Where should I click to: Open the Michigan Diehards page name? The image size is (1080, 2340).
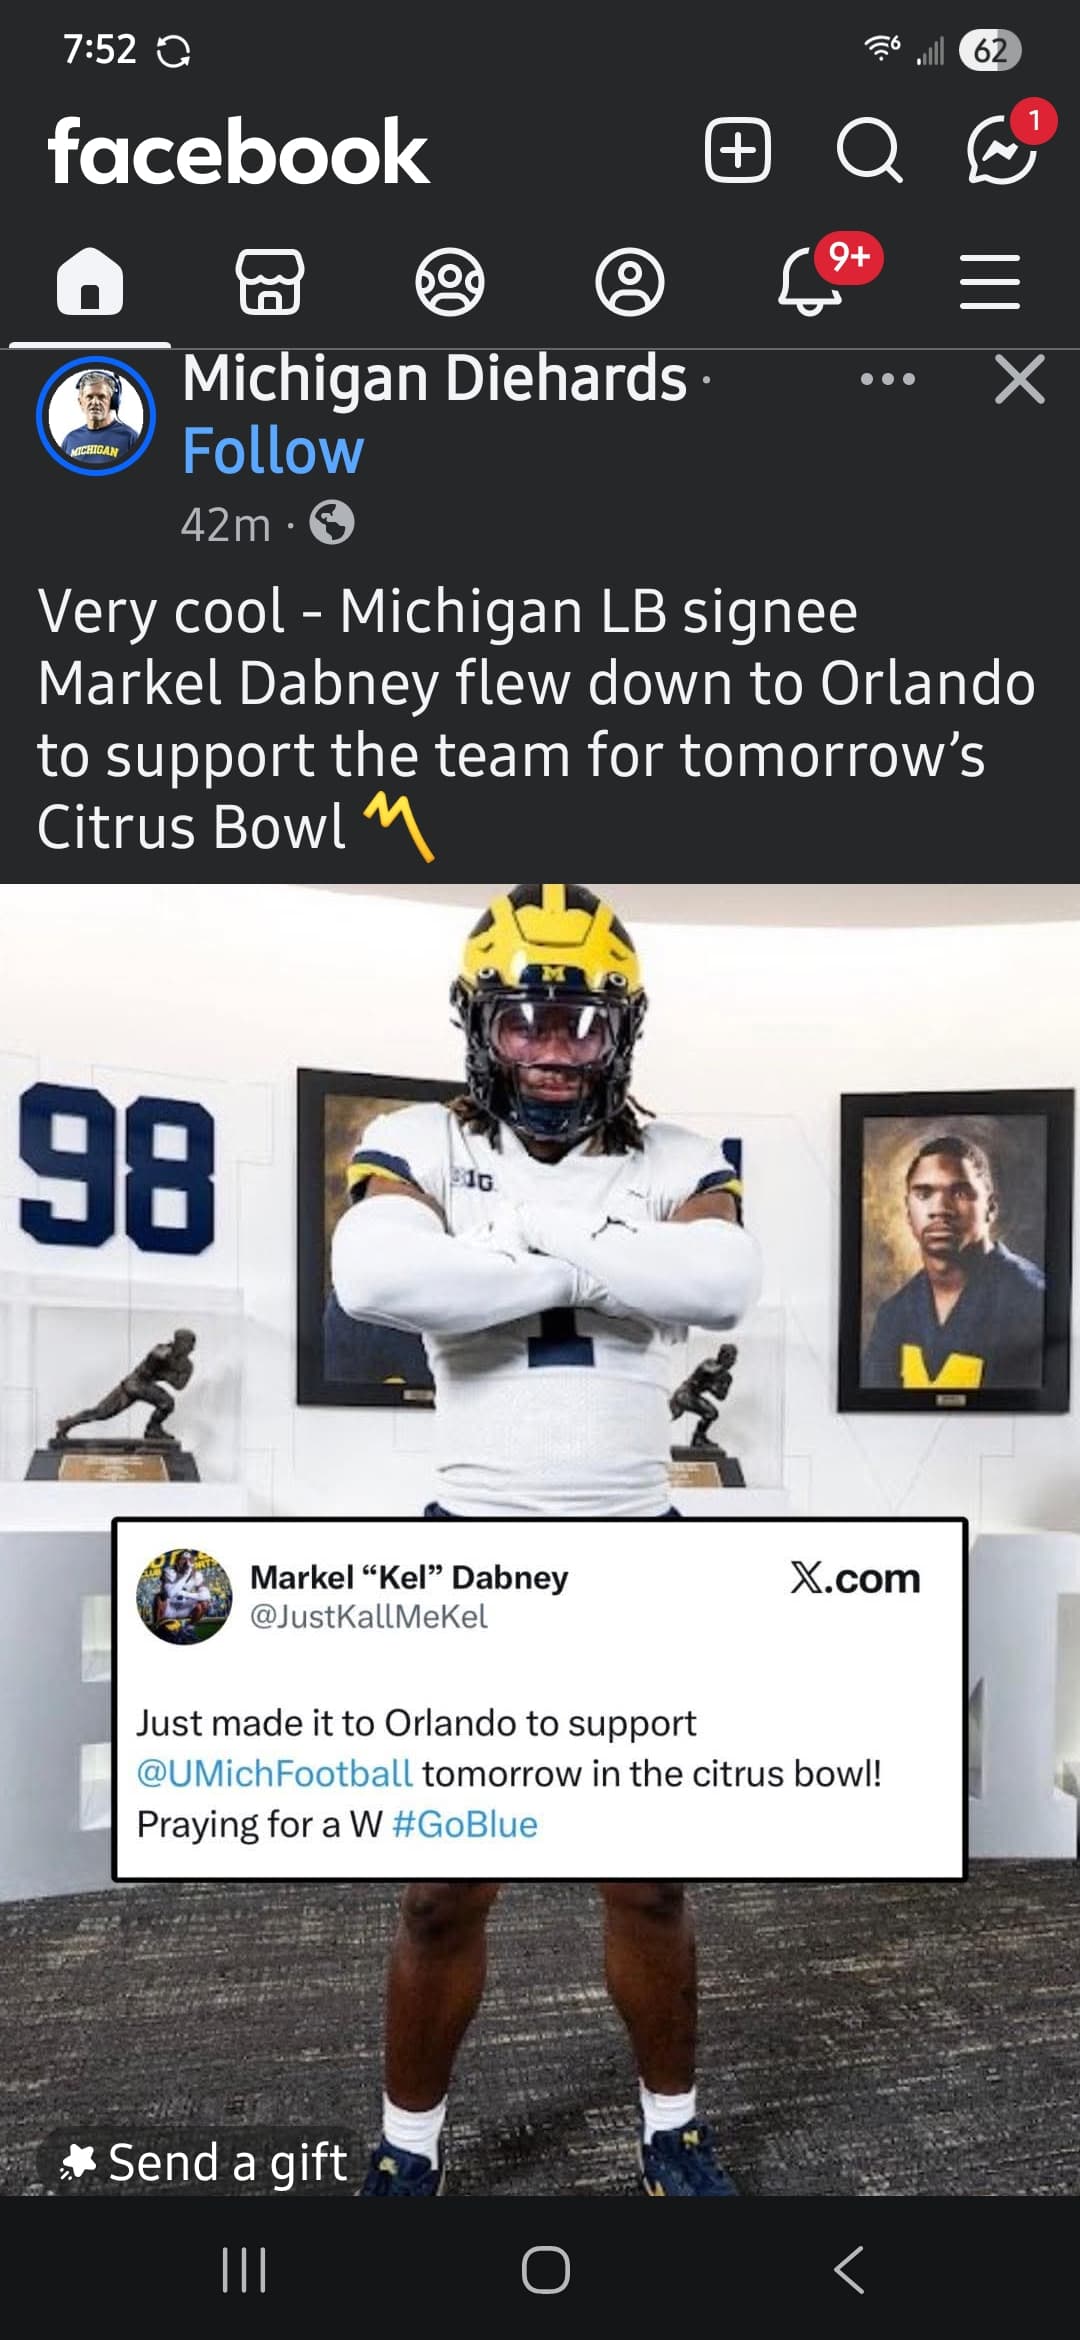coord(435,378)
